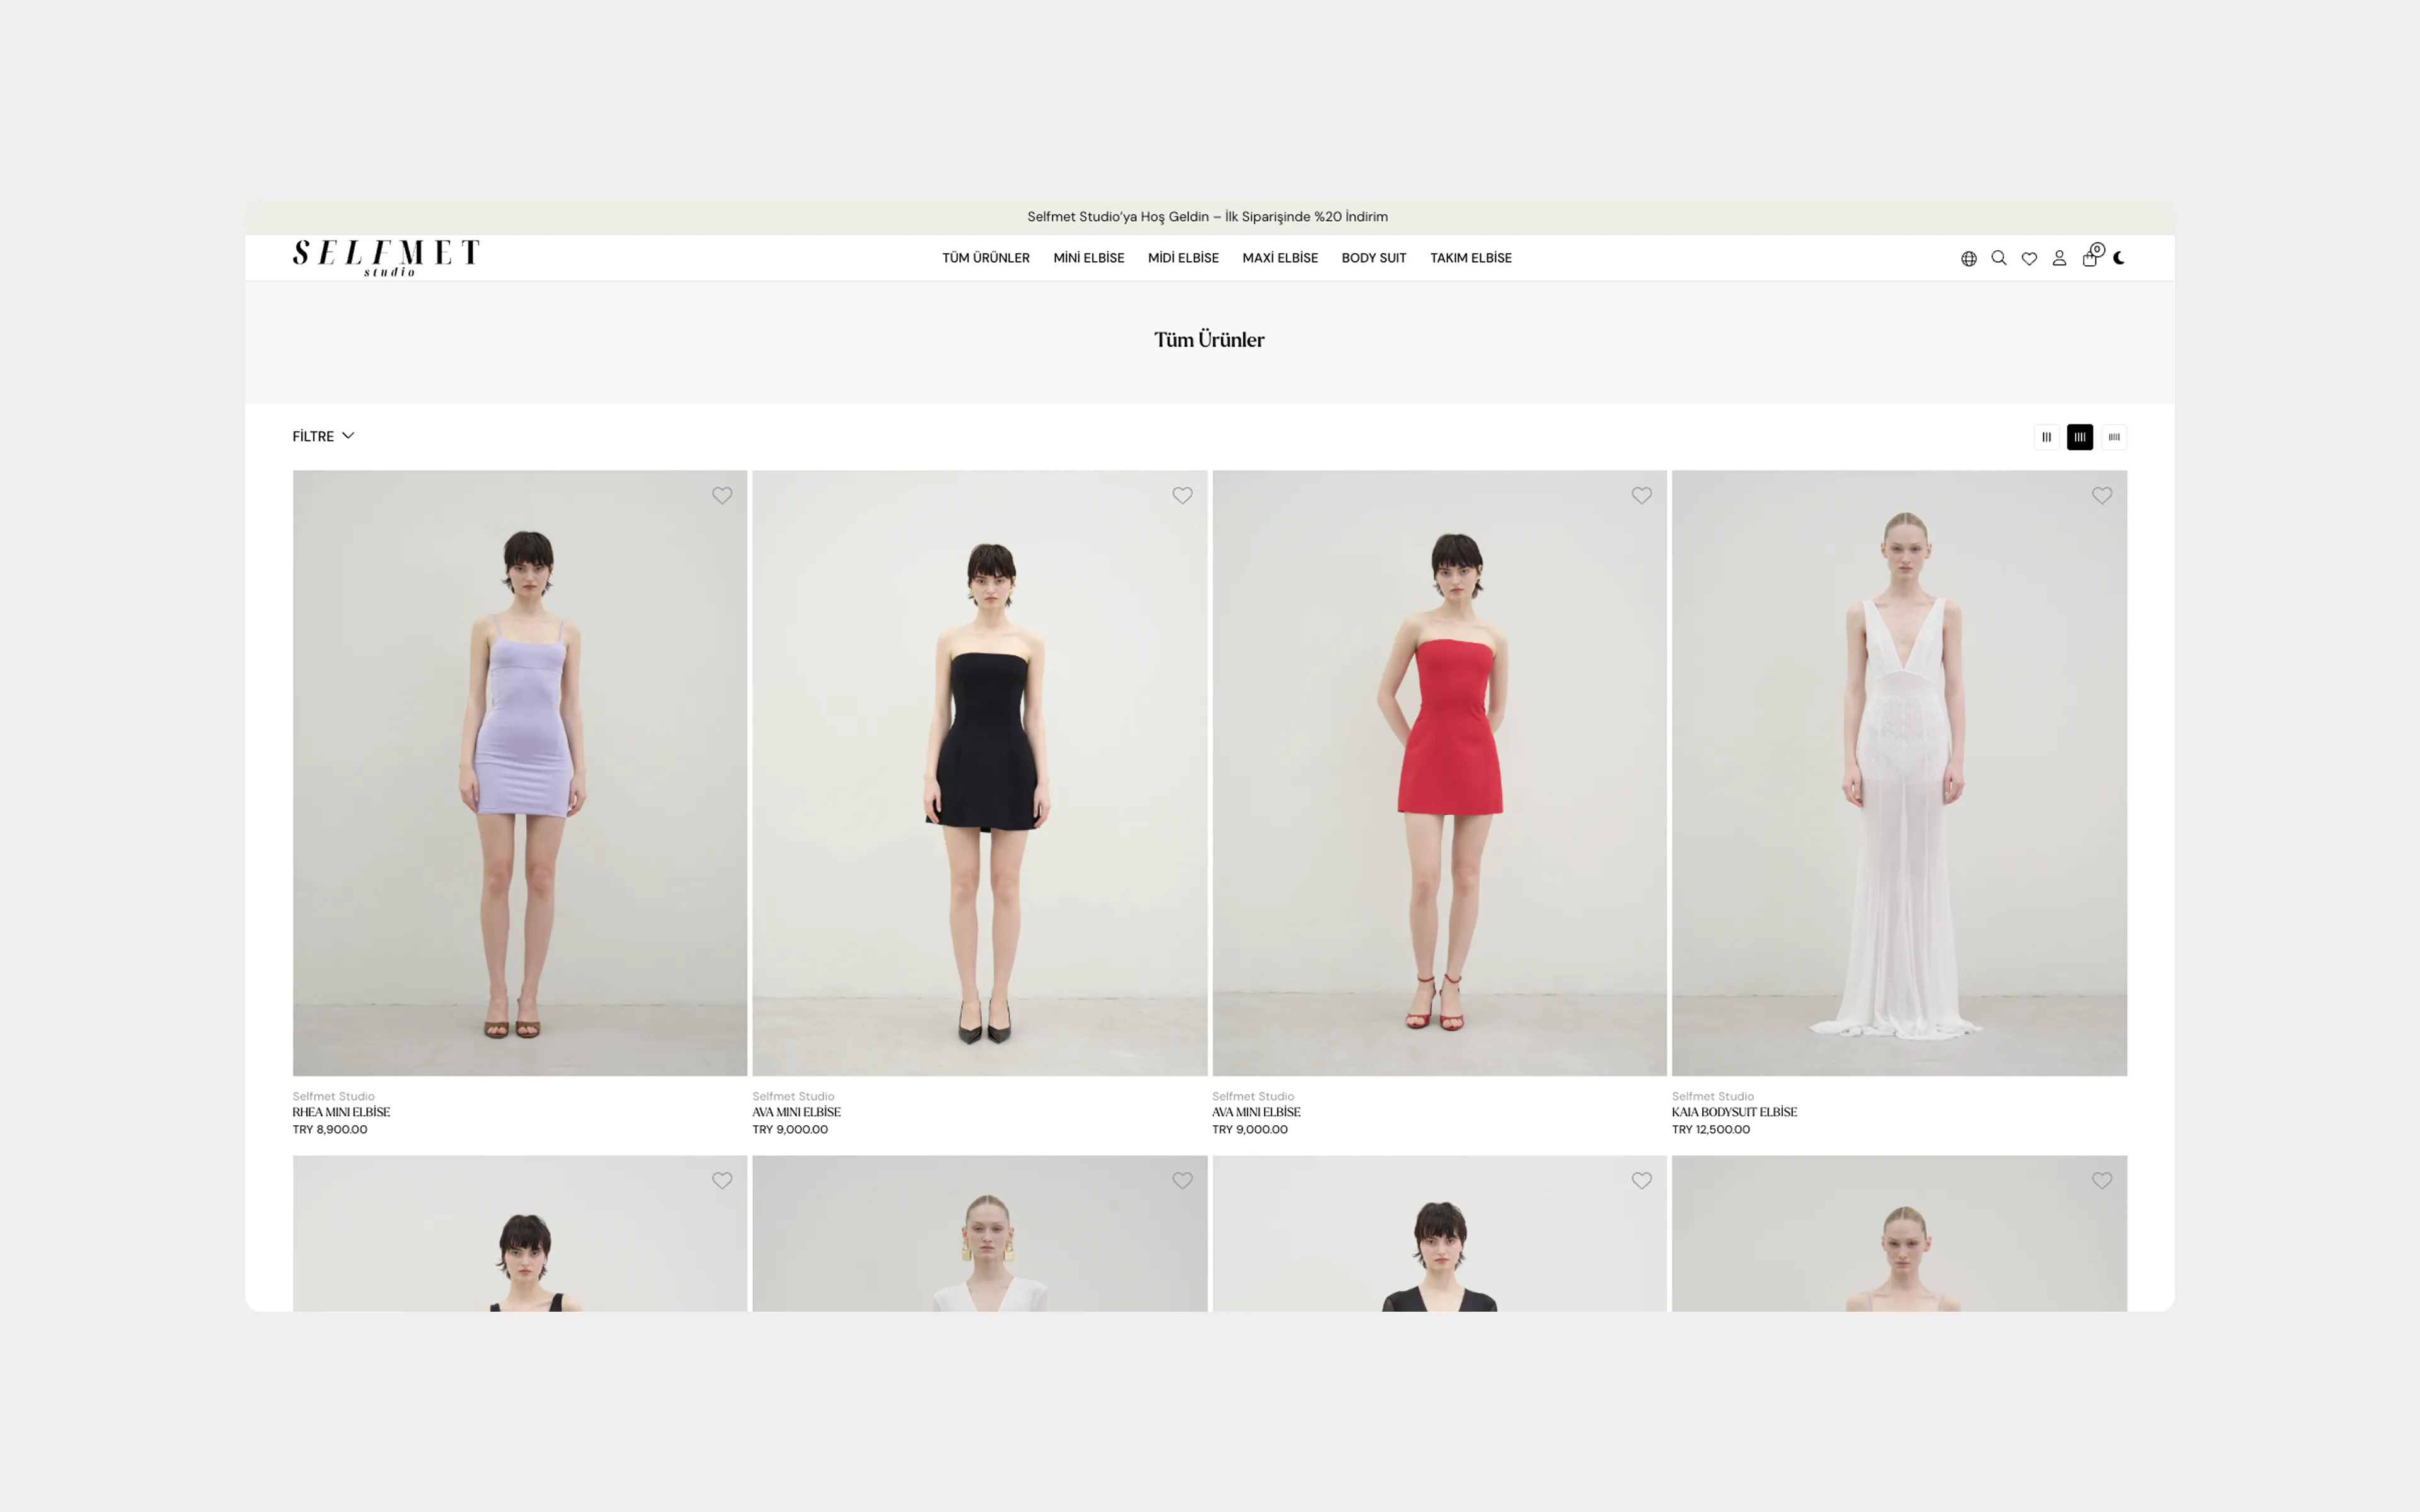The image size is (2420, 1512).
Task: Open the MİNİ ELBİSE category
Action: [x=1089, y=258]
